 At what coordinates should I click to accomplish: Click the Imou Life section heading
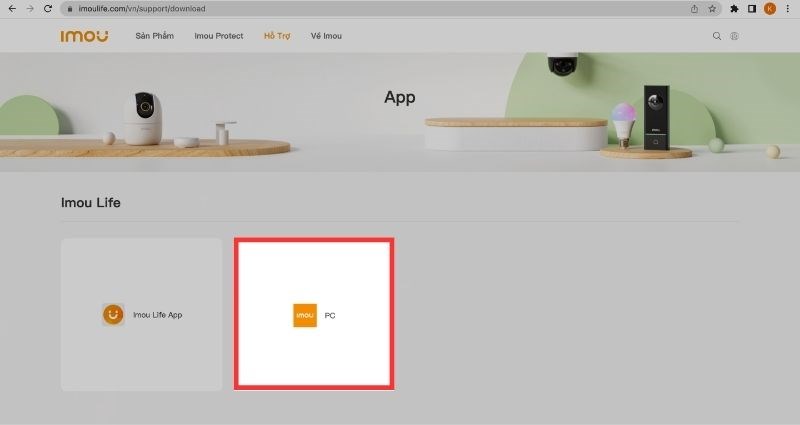[91, 203]
